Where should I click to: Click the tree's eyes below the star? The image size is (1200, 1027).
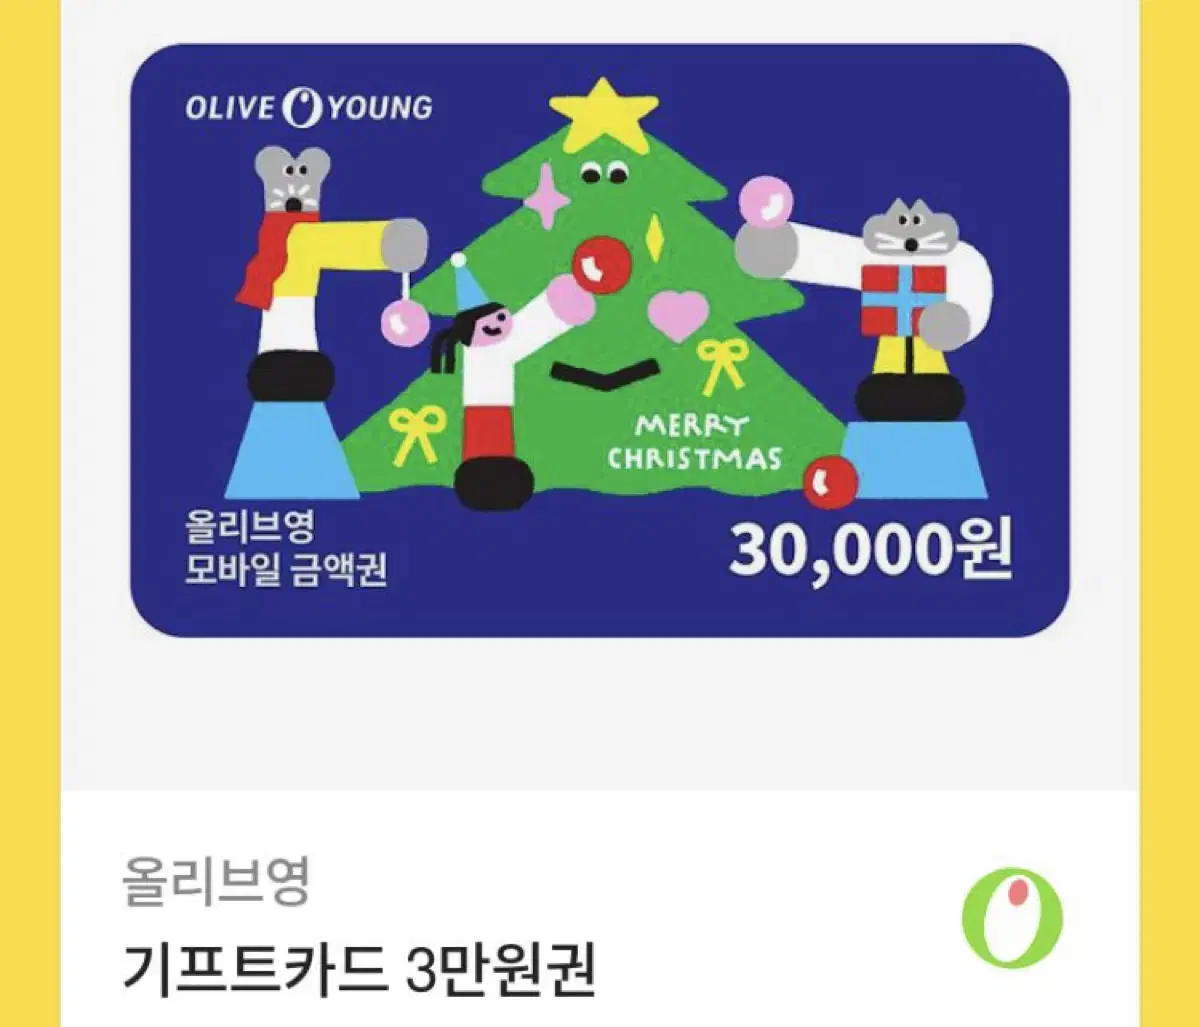(605, 173)
